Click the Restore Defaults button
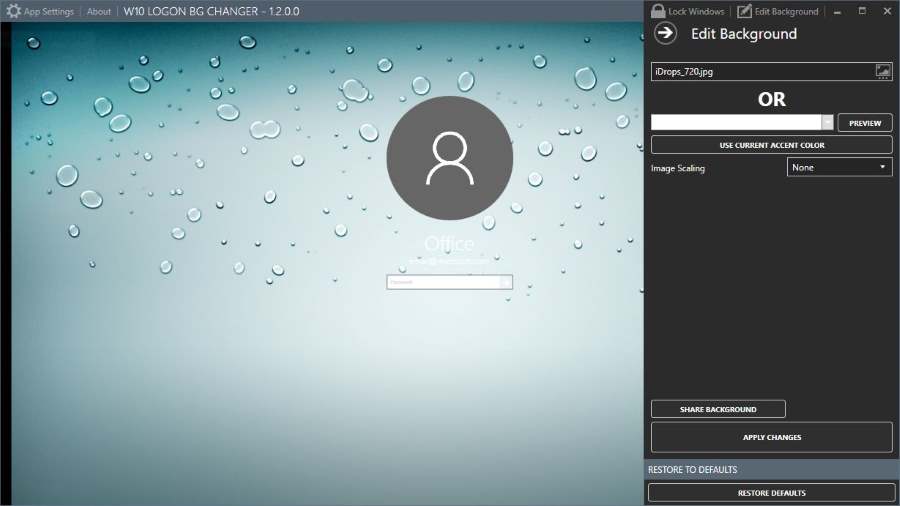 tap(771, 492)
